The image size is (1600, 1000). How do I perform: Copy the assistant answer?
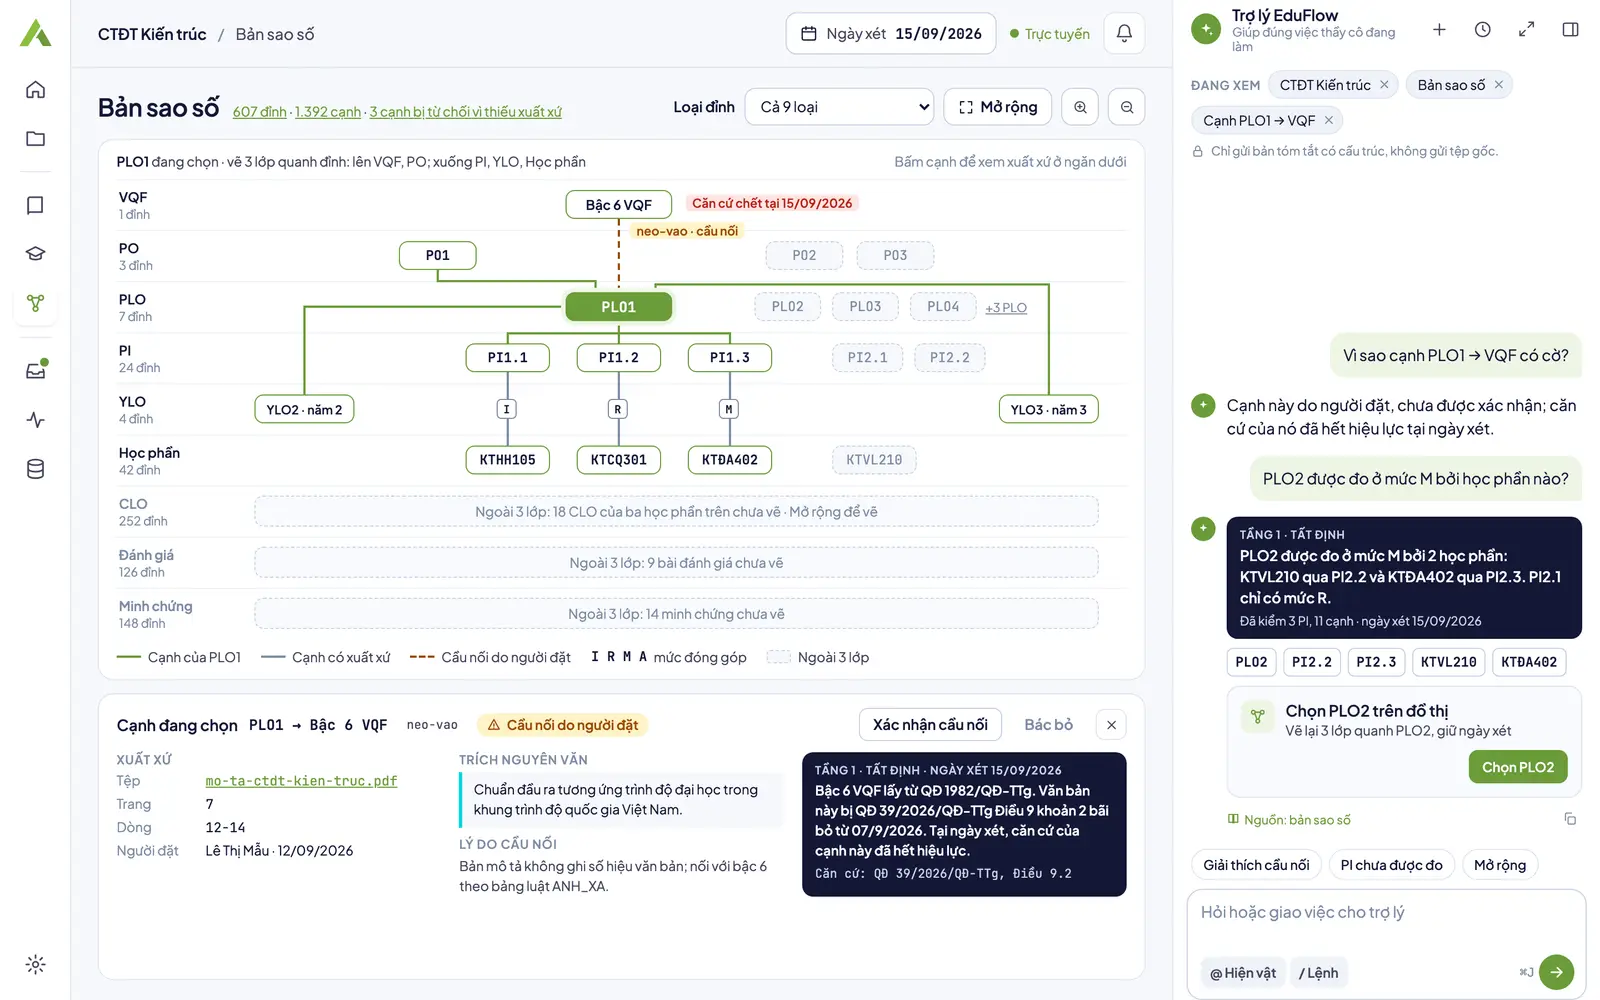(x=1570, y=819)
